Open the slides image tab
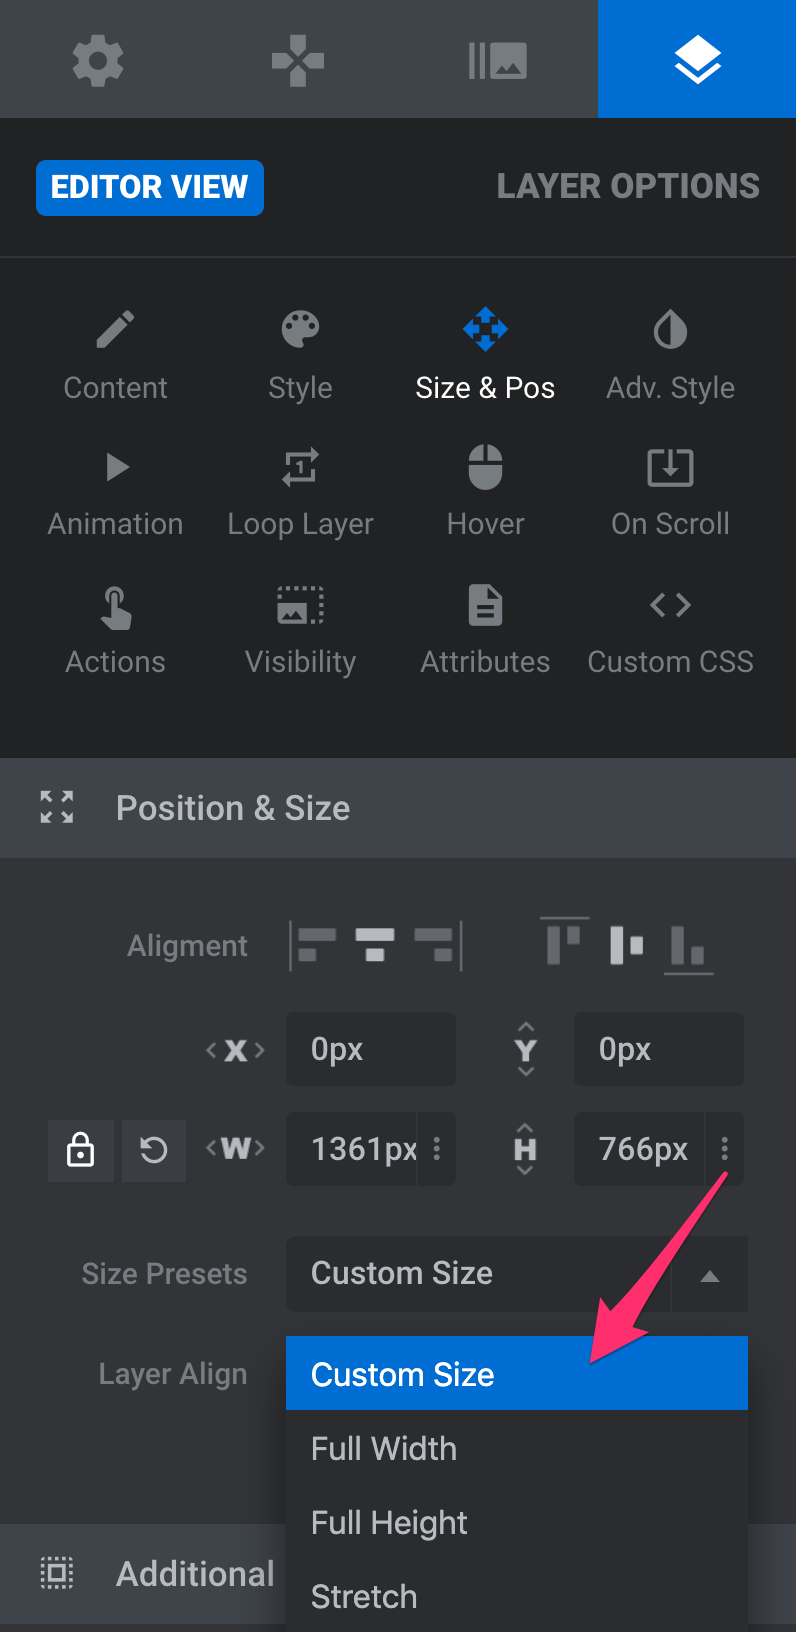 pyautogui.click(x=497, y=60)
